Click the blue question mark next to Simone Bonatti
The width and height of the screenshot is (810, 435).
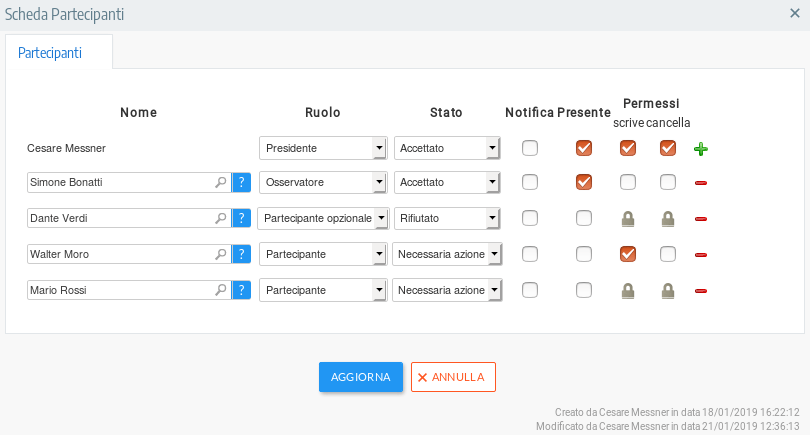coord(241,182)
